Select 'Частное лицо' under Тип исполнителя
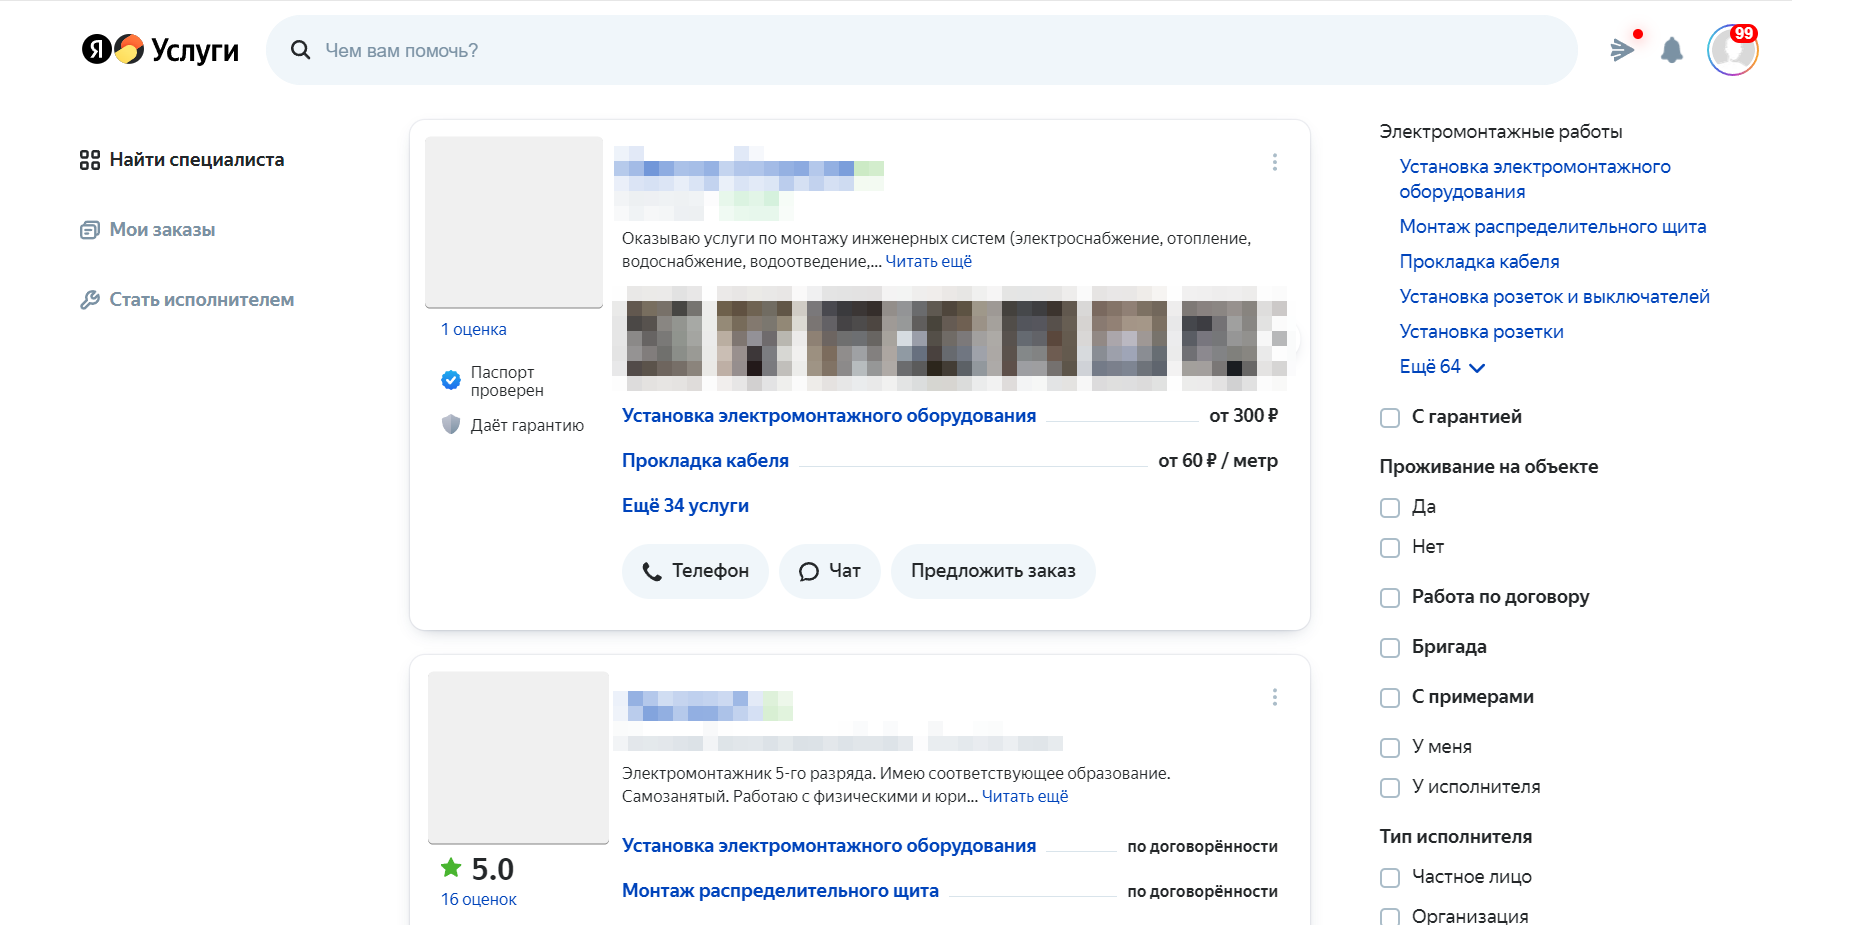This screenshot has height=925, width=1860. click(1389, 877)
